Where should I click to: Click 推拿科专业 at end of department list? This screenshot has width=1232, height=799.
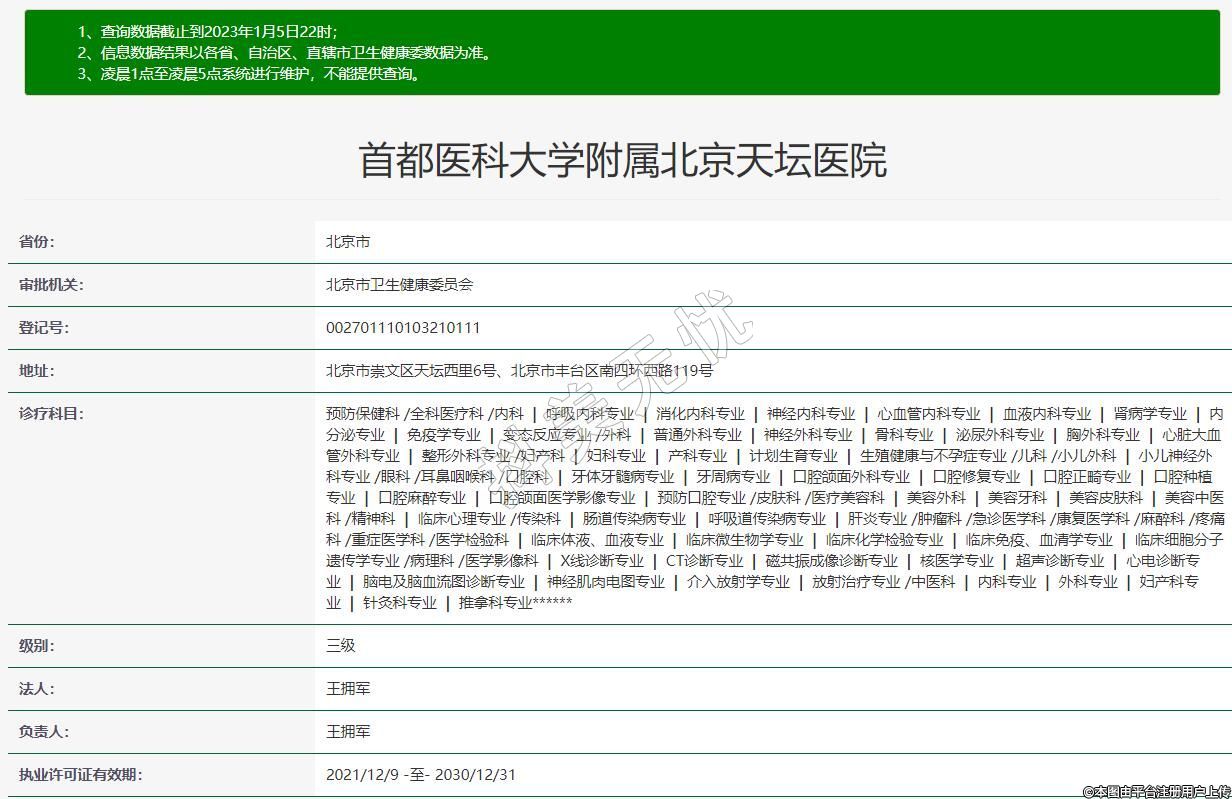(x=495, y=603)
